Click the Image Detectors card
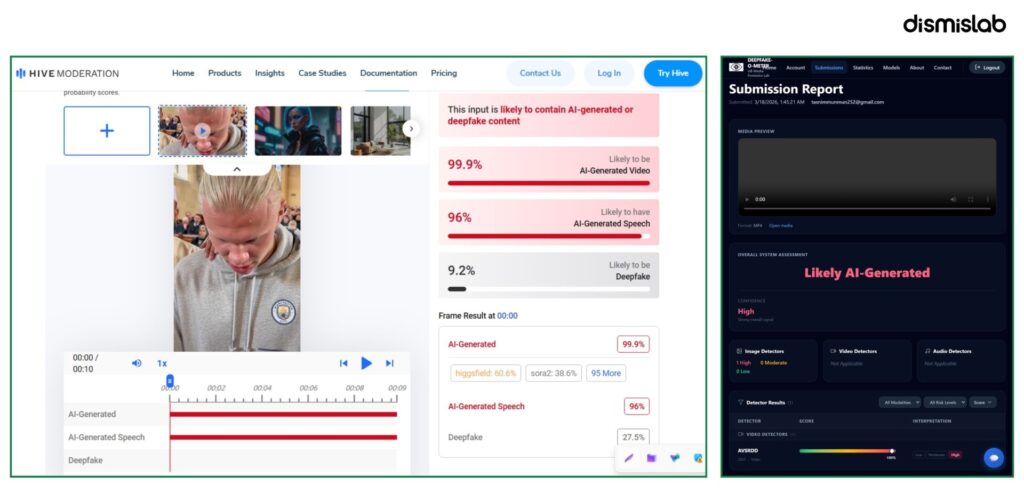1024x494 pixels. (773, 361)
